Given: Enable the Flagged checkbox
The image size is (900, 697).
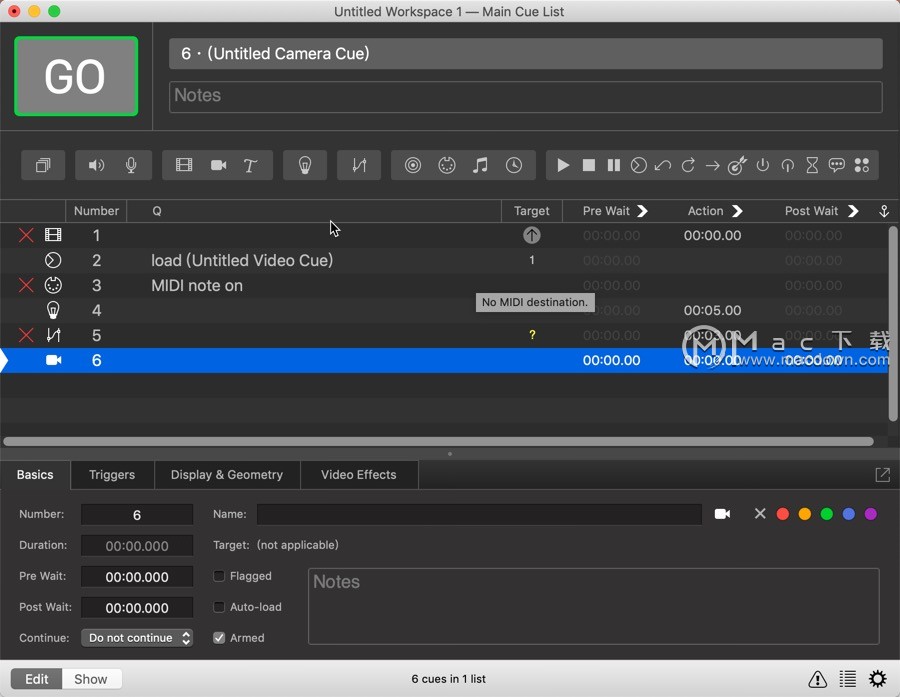Looking at the screenshot, I should (219, 576).
